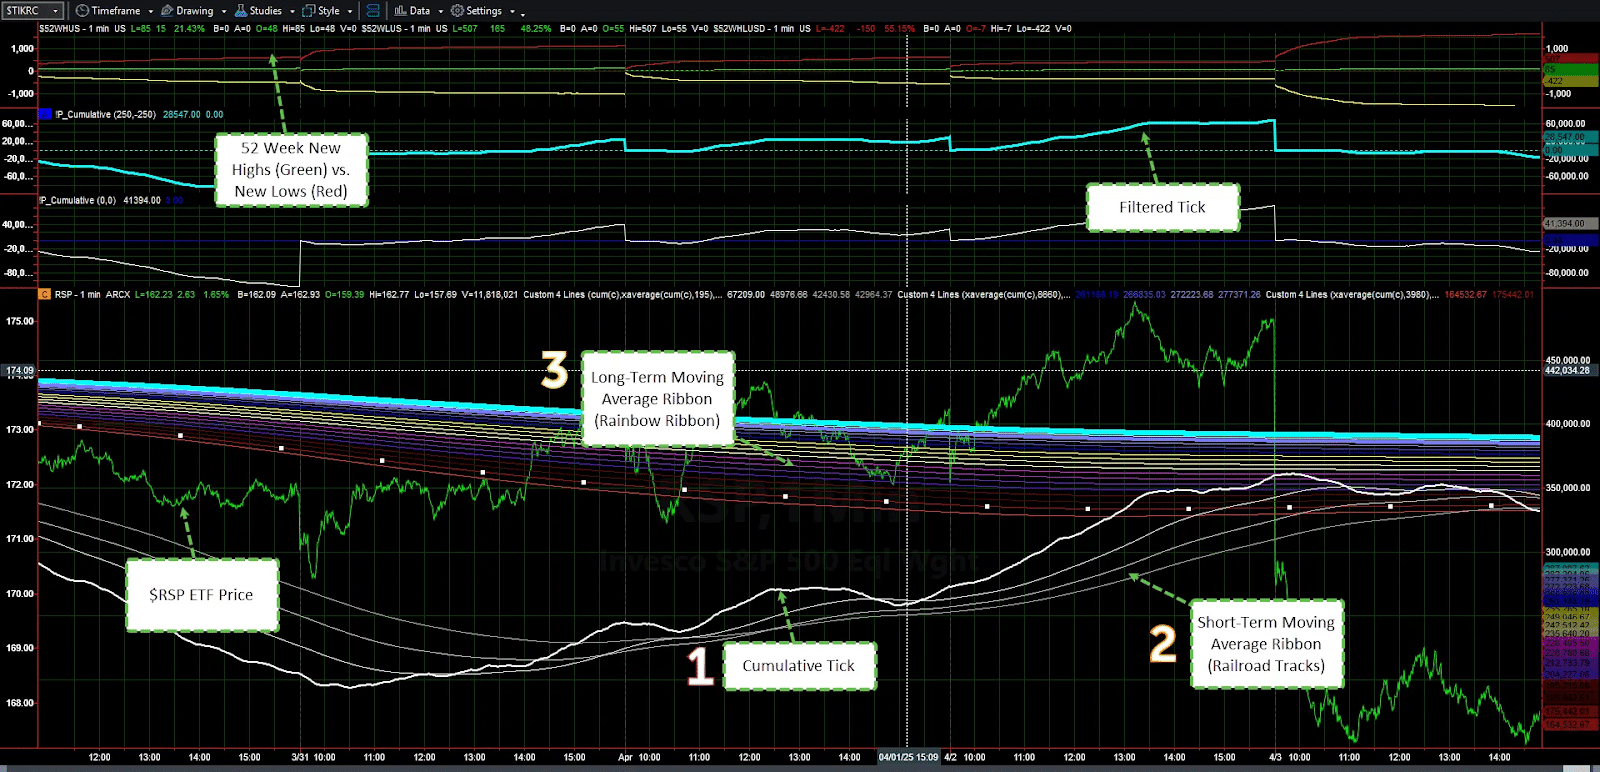This screenshot has height=772, width=1600.
Task: Expand the Timeframe dropdown arrow
Action: (x=151, y=12)
